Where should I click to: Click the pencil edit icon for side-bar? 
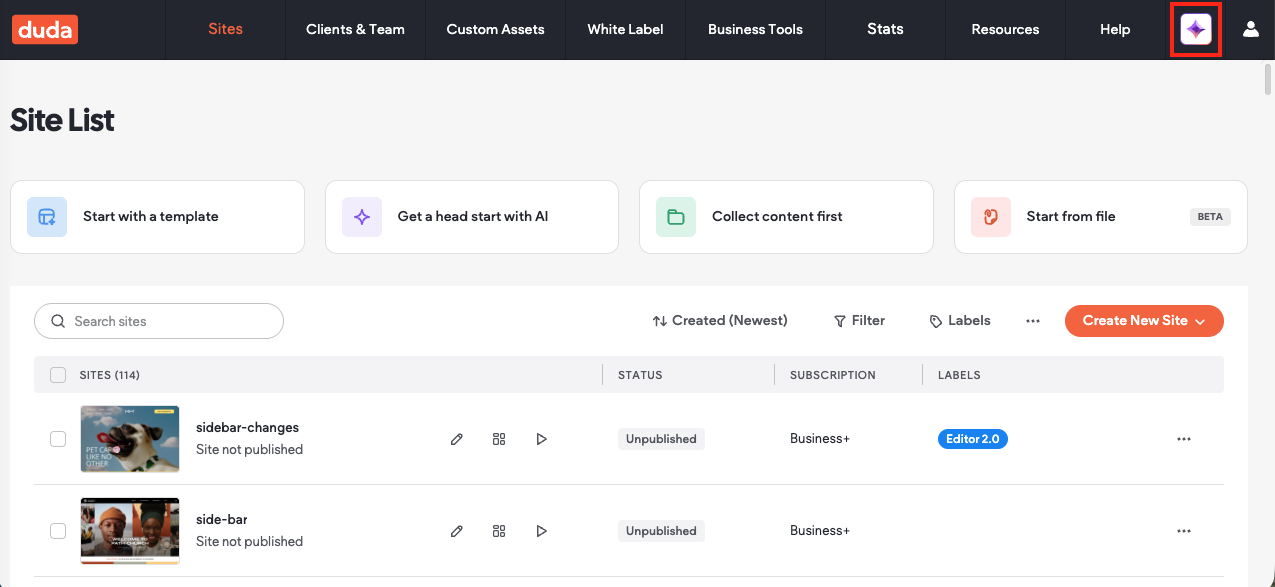tap(457, 531)
